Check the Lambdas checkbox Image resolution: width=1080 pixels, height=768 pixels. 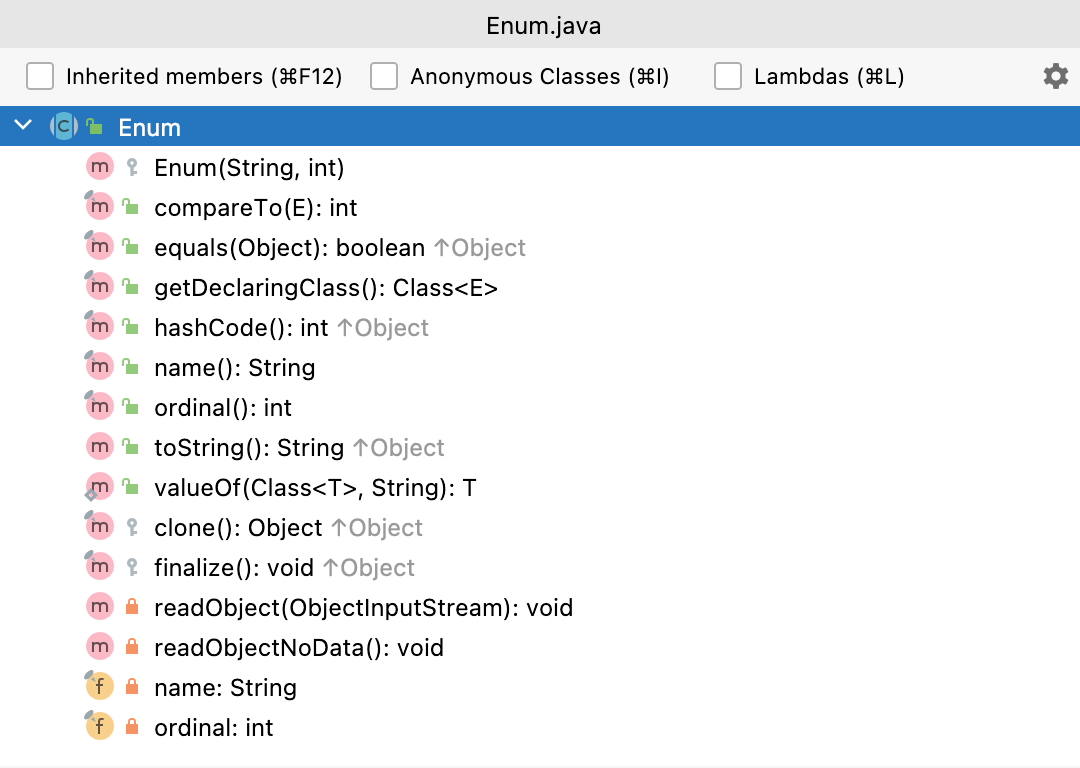point(728,76)
